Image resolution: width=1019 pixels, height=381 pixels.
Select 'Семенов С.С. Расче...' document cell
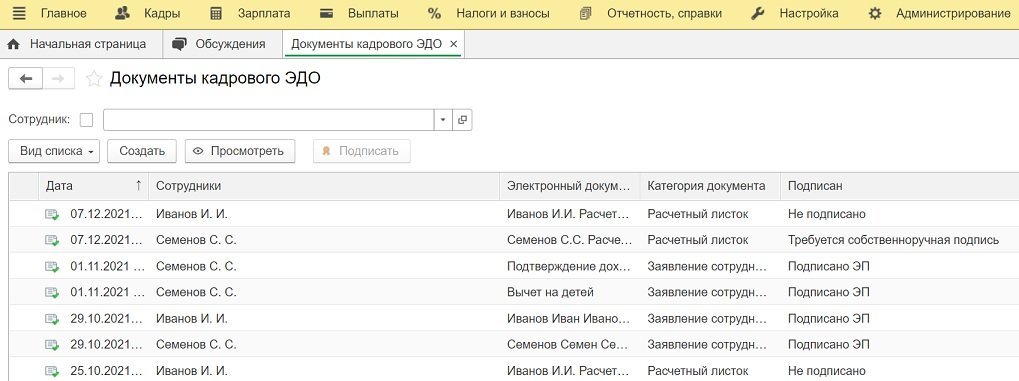click(569, 240)
